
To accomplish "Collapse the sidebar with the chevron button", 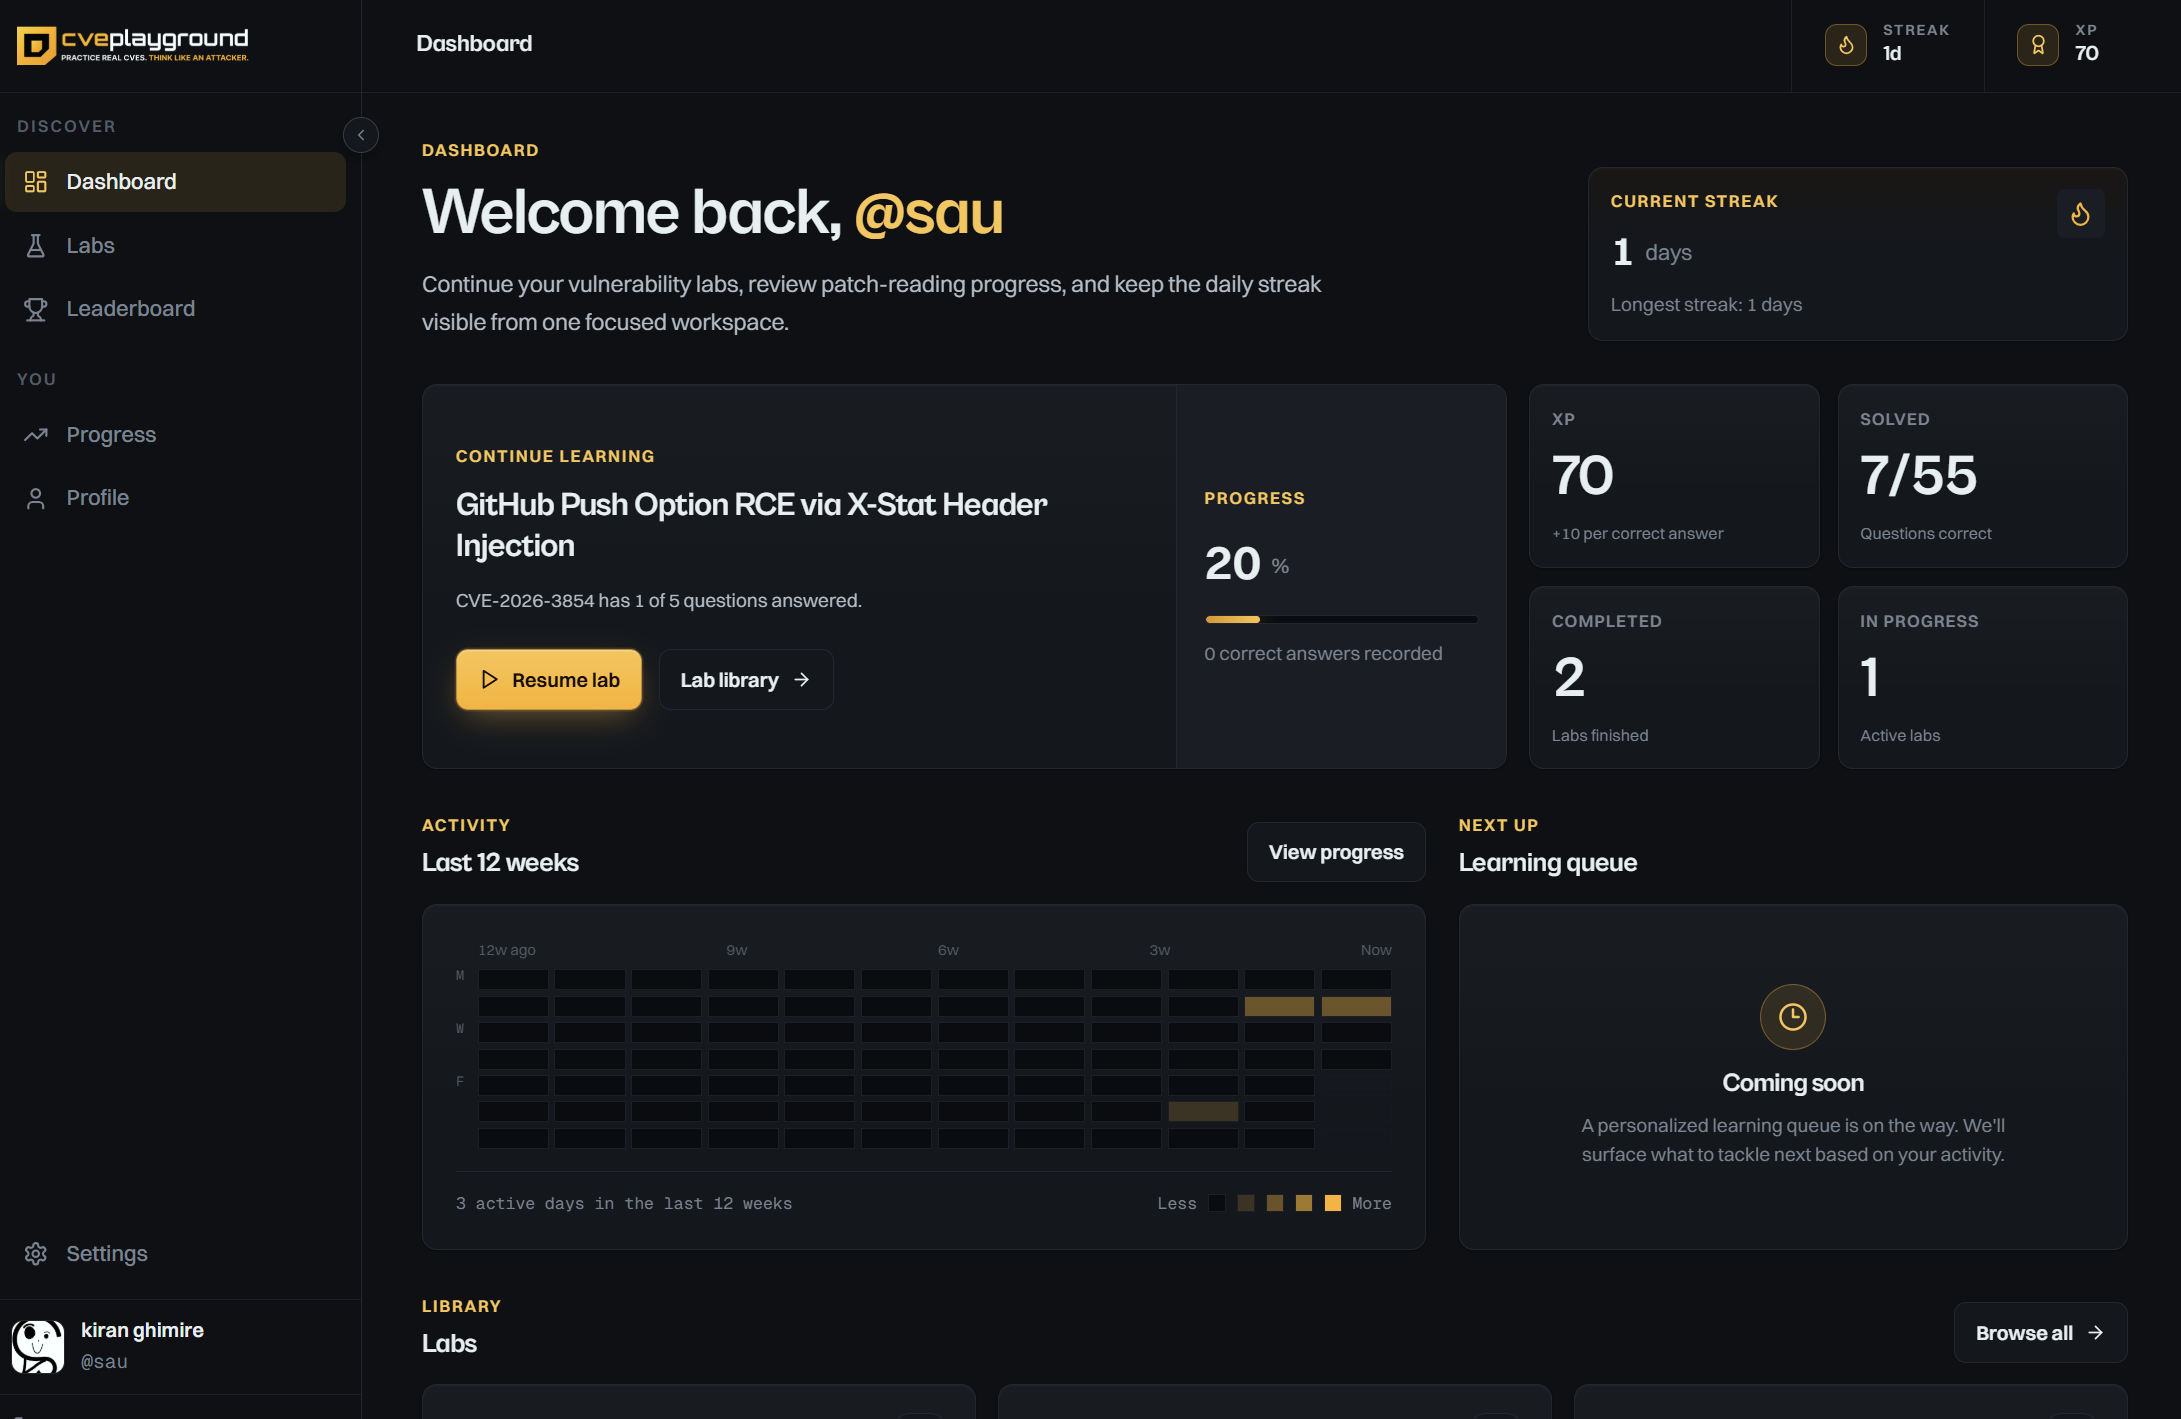I will [361, 135].
